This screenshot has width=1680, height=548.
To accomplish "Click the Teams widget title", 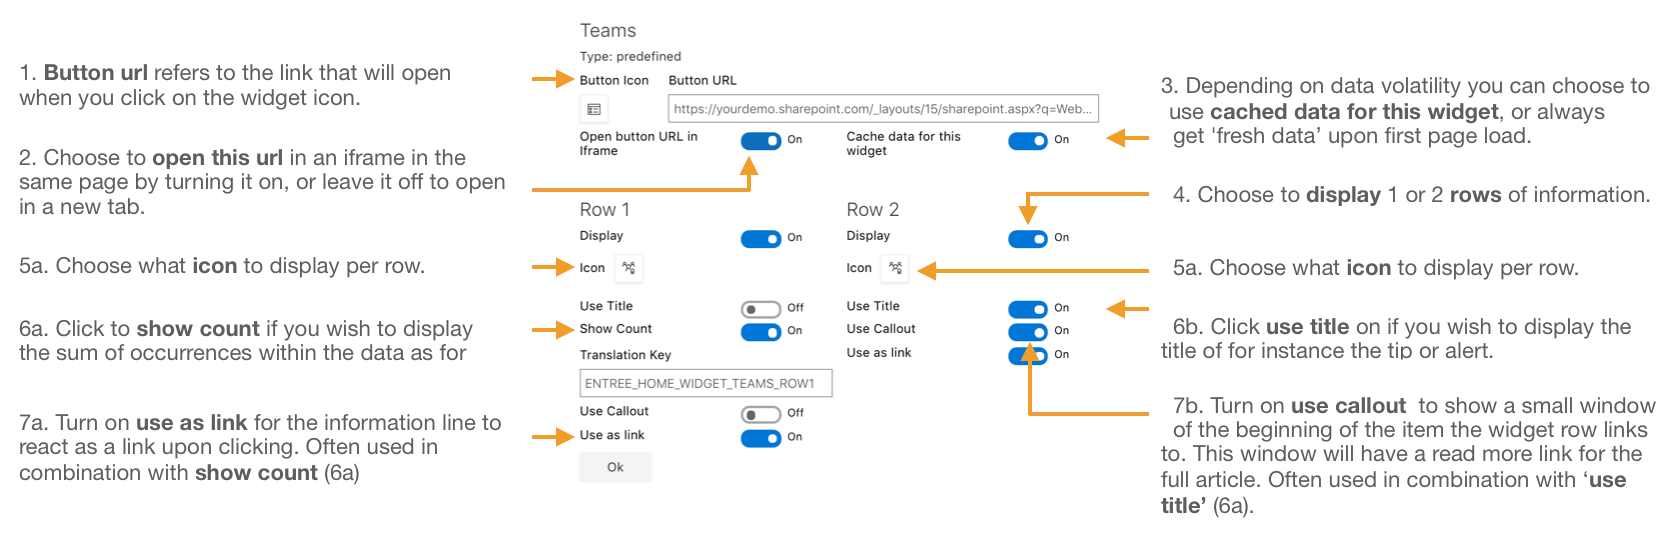I will coord(608,31).
